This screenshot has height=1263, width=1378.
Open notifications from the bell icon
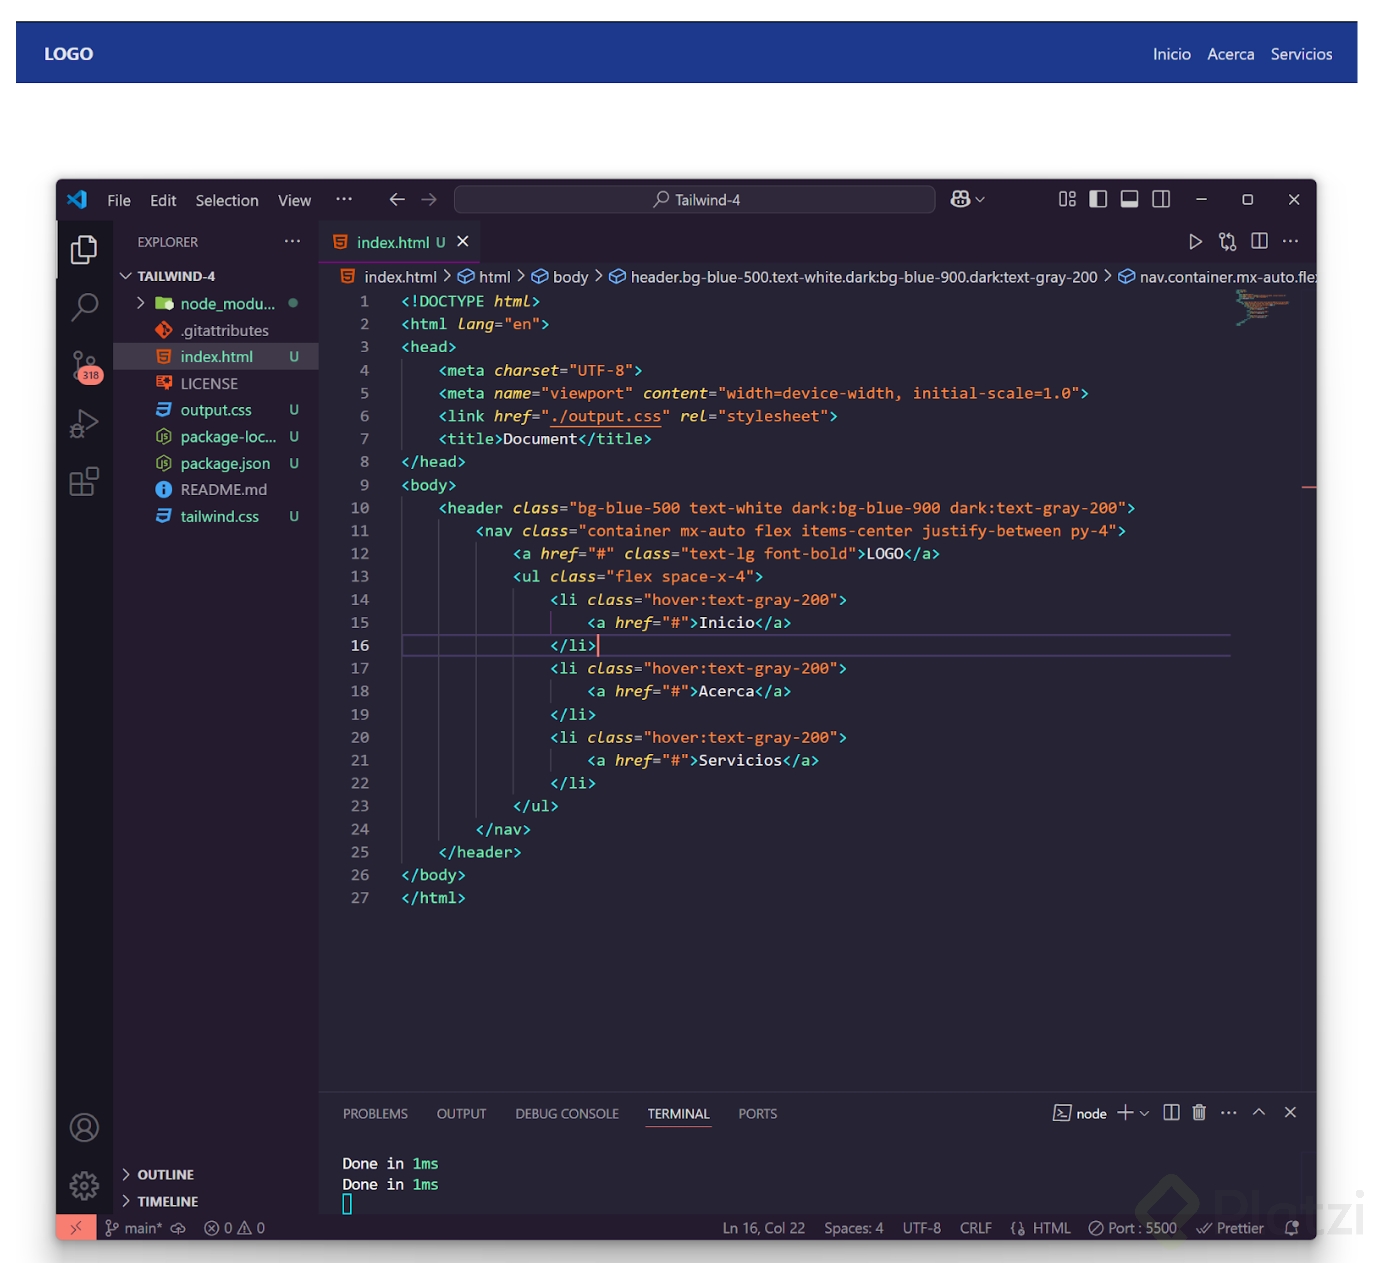click(1291, 1228)
